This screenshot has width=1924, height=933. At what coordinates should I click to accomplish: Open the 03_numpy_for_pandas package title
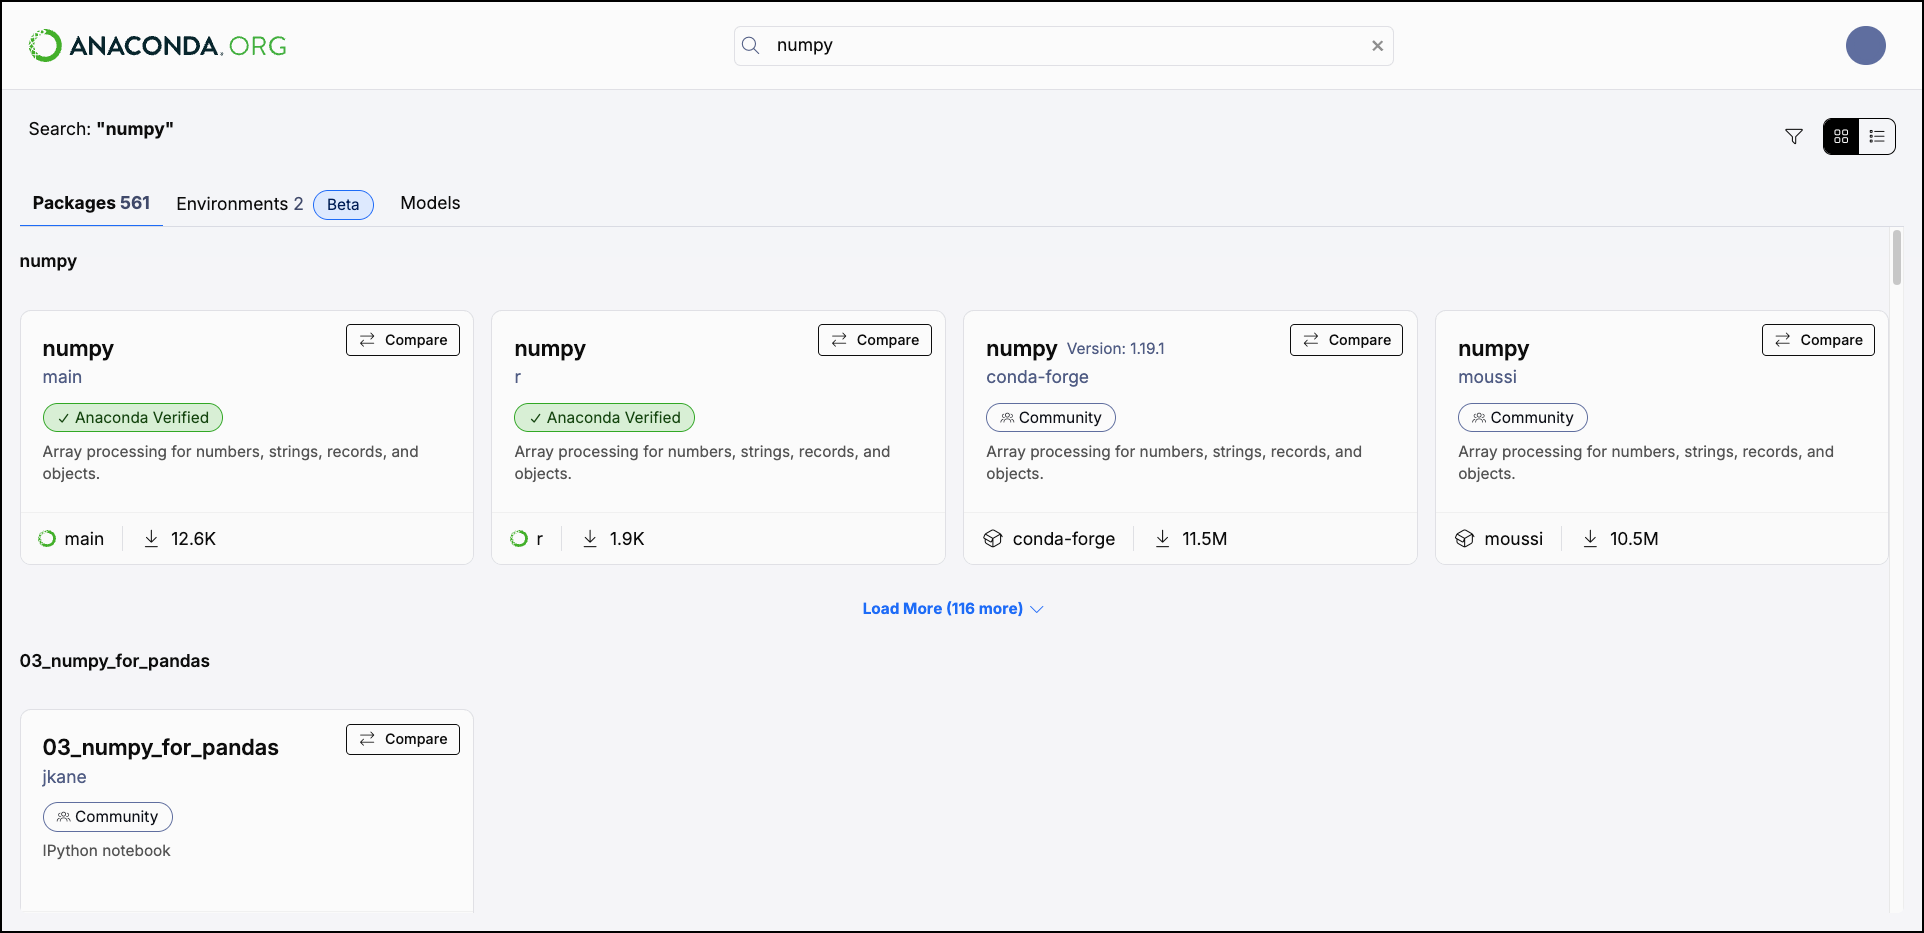[x=160, y=748]
